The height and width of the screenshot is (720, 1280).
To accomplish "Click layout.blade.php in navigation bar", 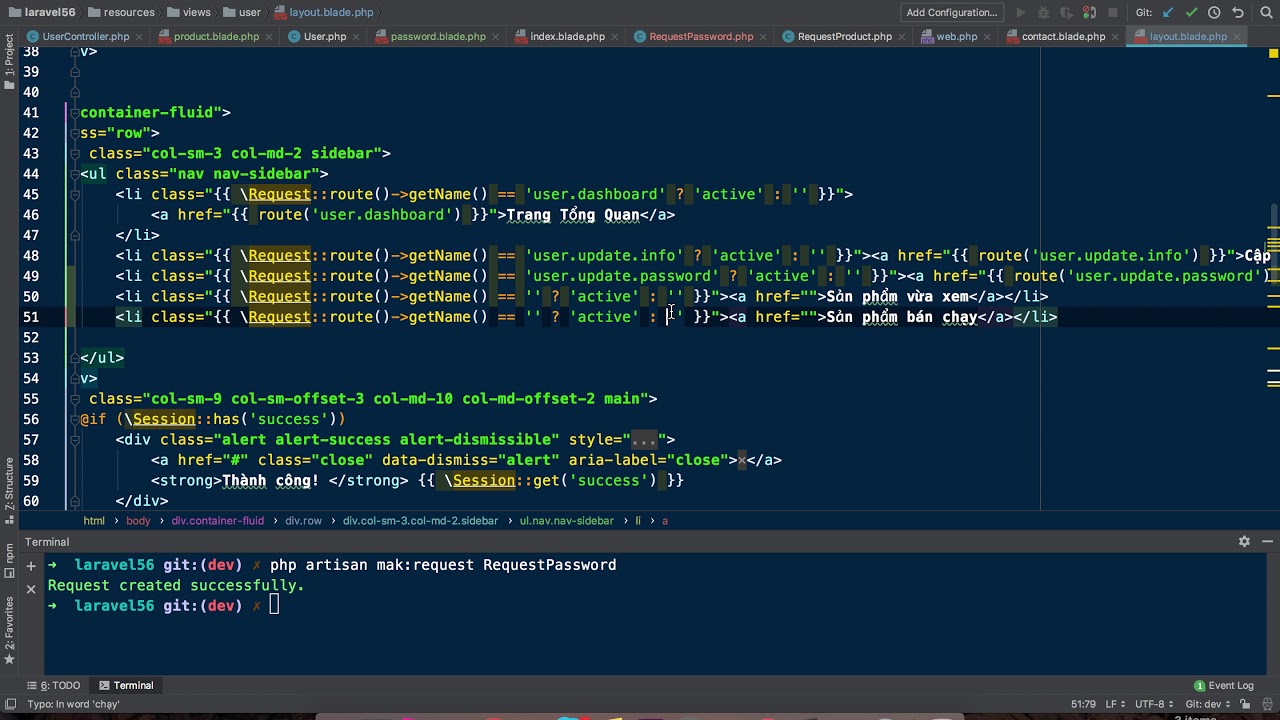I will point(323,13).
